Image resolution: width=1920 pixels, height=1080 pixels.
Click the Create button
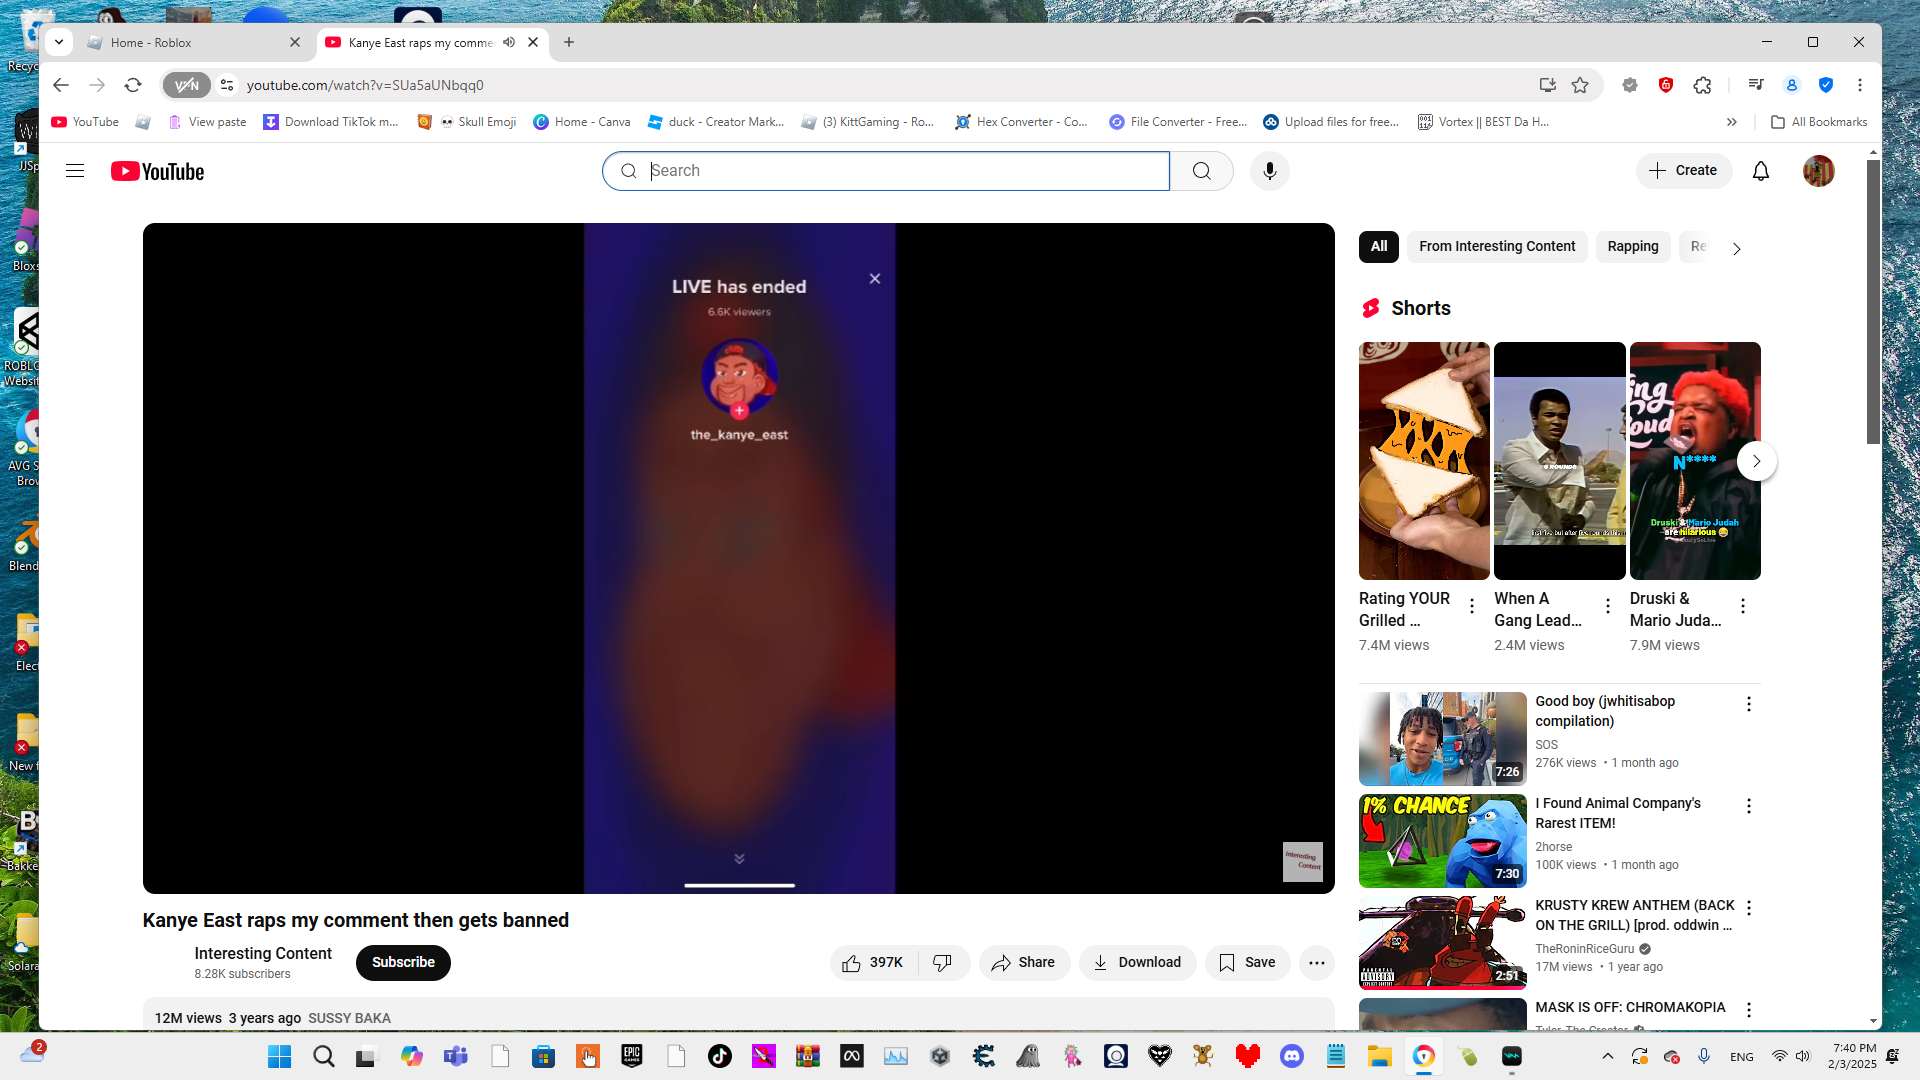click(1684, 171)
